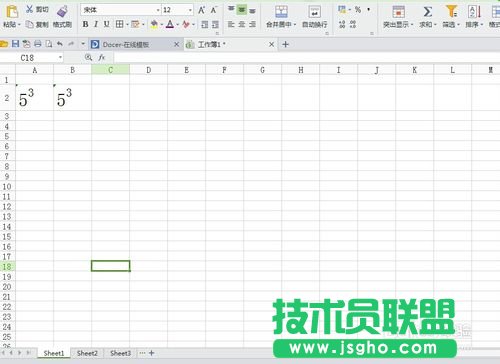The image size is (500, 364).
Task: Open the font size dropdown showing 12
Action: pyautogui.click(x=190, y=10)
